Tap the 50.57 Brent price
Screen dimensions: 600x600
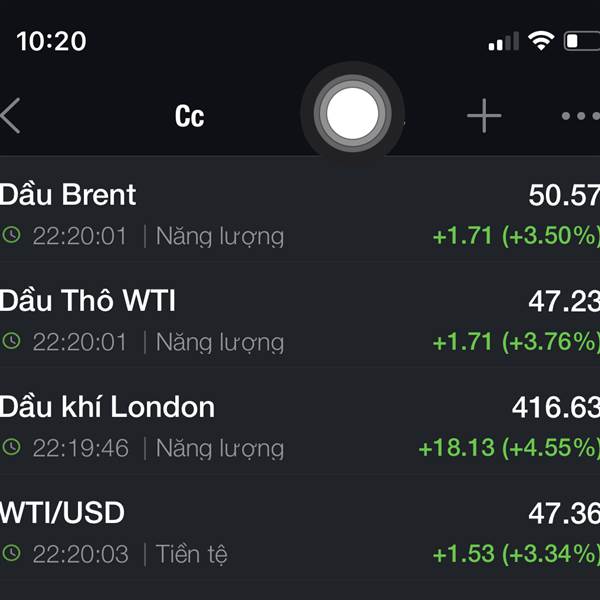(564, 196)
